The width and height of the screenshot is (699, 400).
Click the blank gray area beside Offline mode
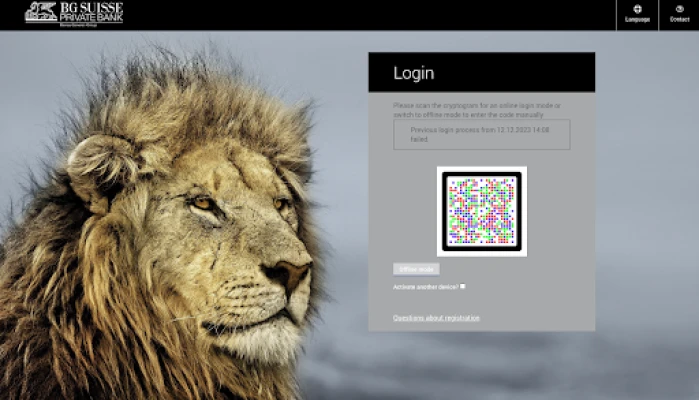[520, 269]
